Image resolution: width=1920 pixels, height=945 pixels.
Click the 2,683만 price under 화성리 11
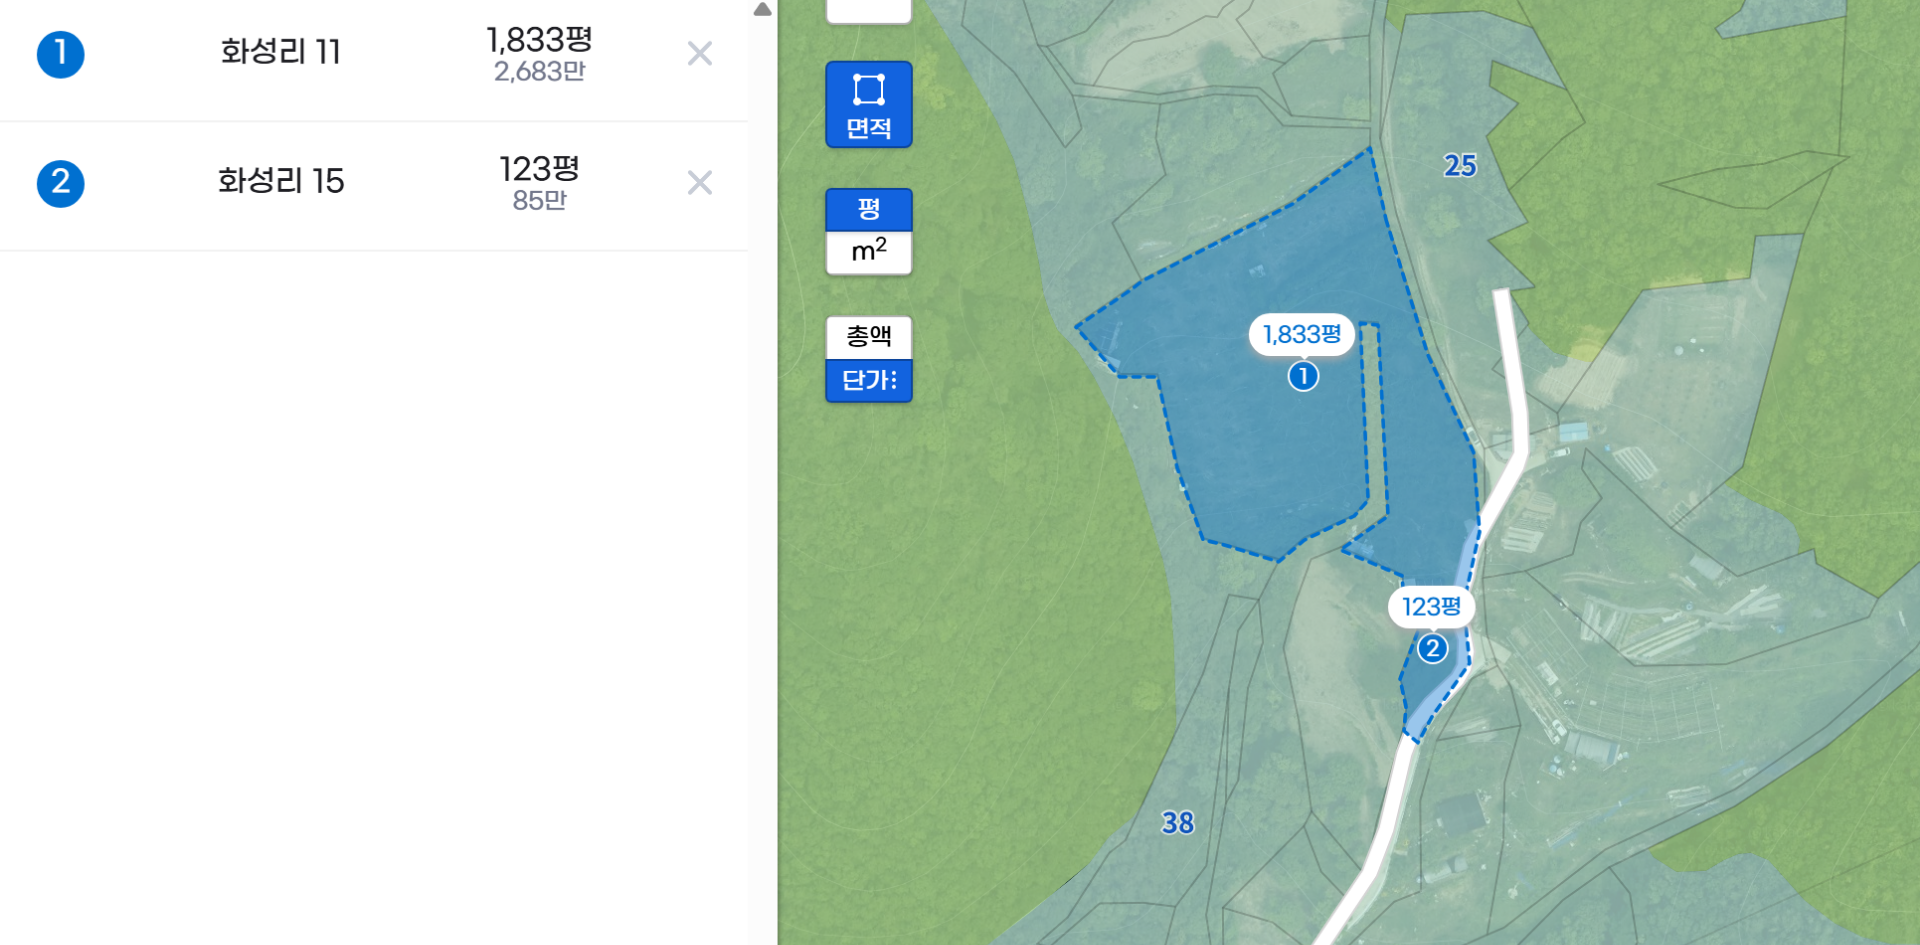click(539, 72)
